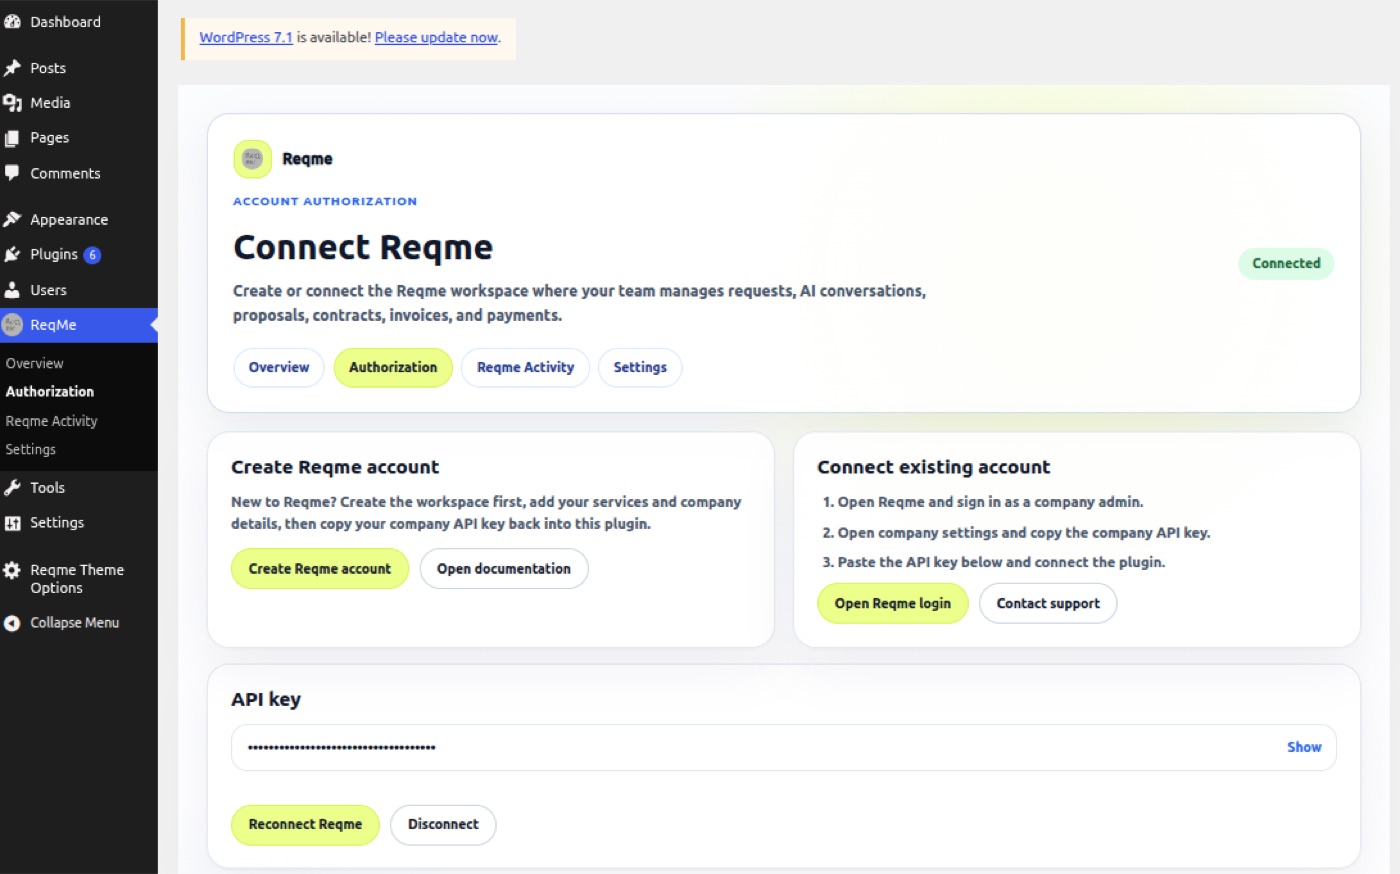Open Reqme Theme Options
Viewport: 1400px width, 874px height.
tap(79, 579)
